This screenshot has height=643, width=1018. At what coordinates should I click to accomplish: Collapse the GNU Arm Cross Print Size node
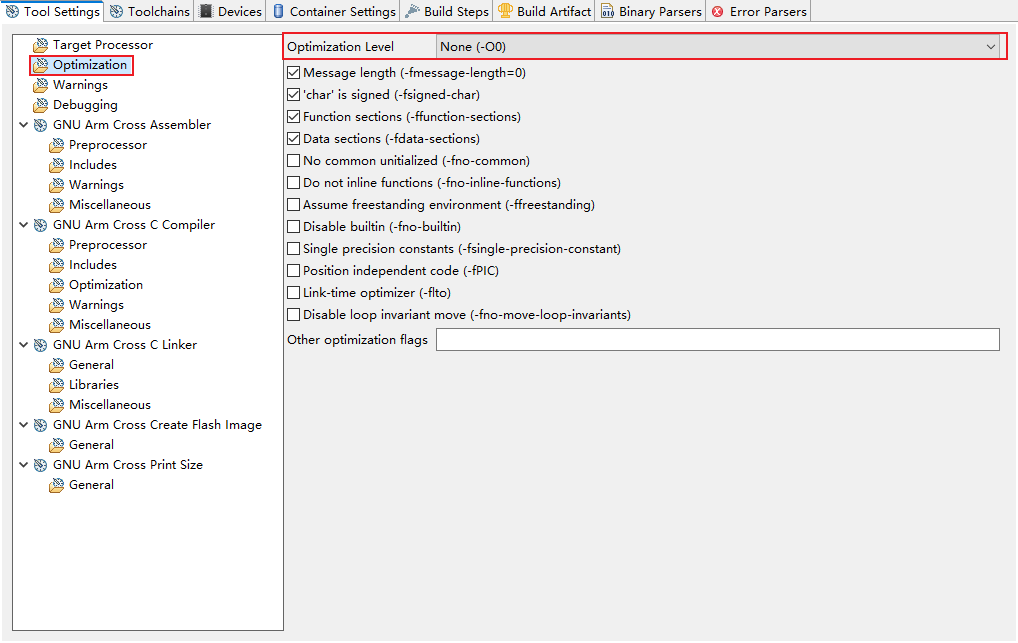click(23, 465)
